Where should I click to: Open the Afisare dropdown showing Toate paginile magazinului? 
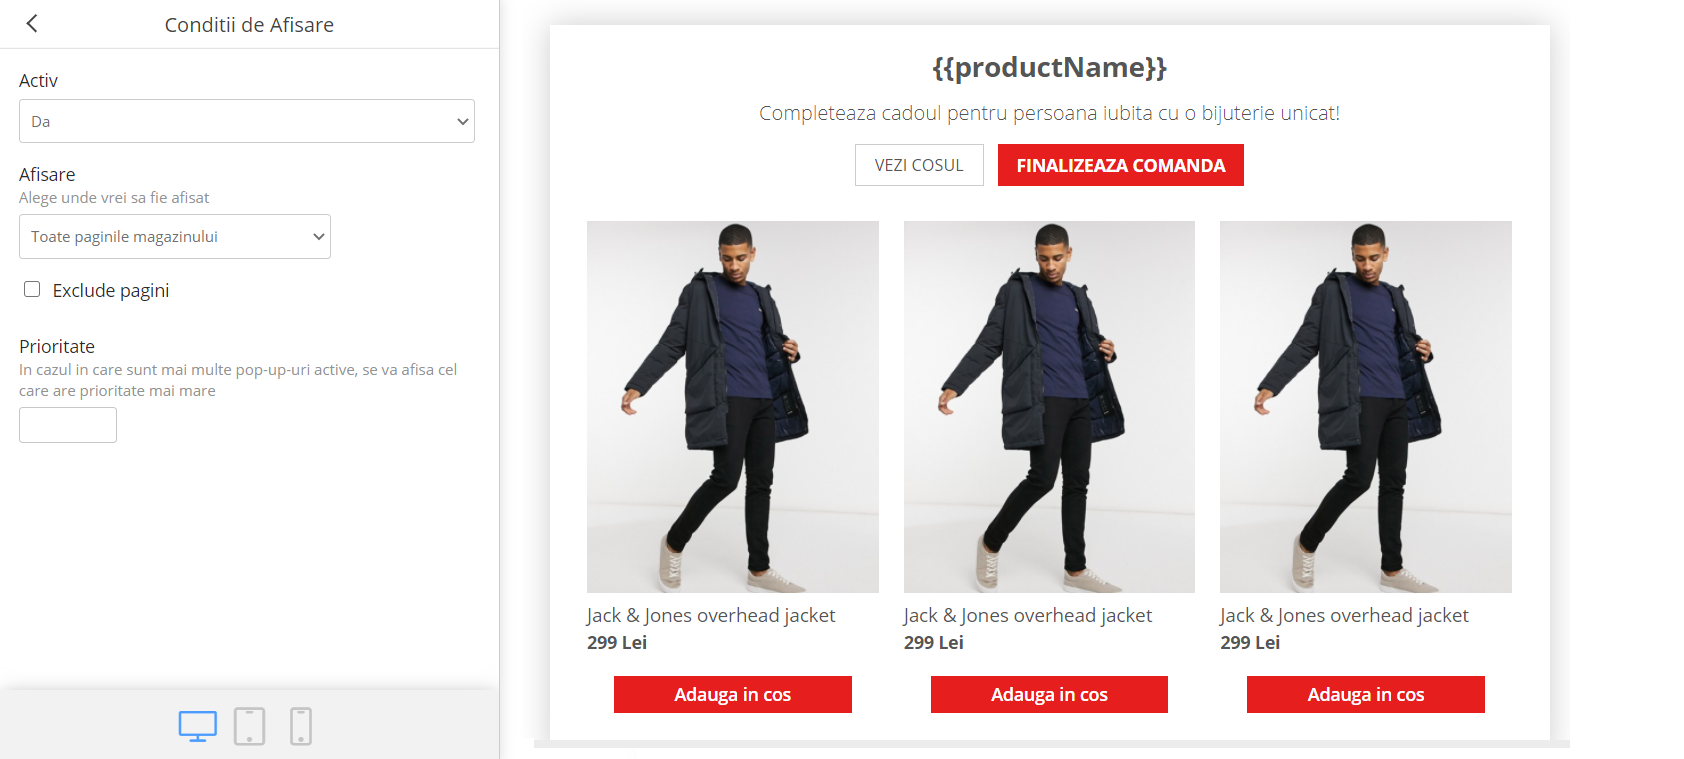[x=174, y=236]
